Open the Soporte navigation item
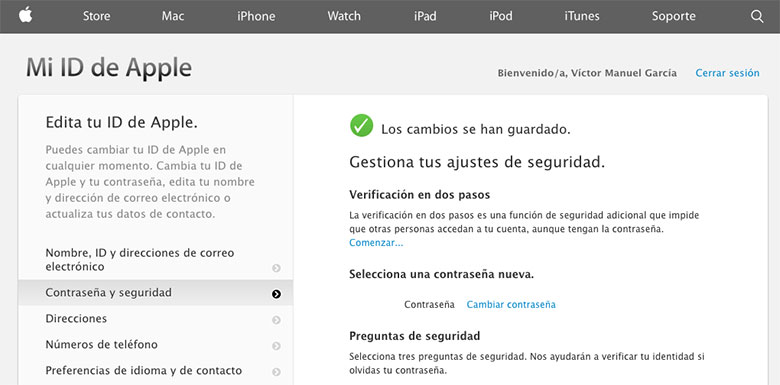Image resolution: width=780 pixels, height=385 pixels. (674, 16)
